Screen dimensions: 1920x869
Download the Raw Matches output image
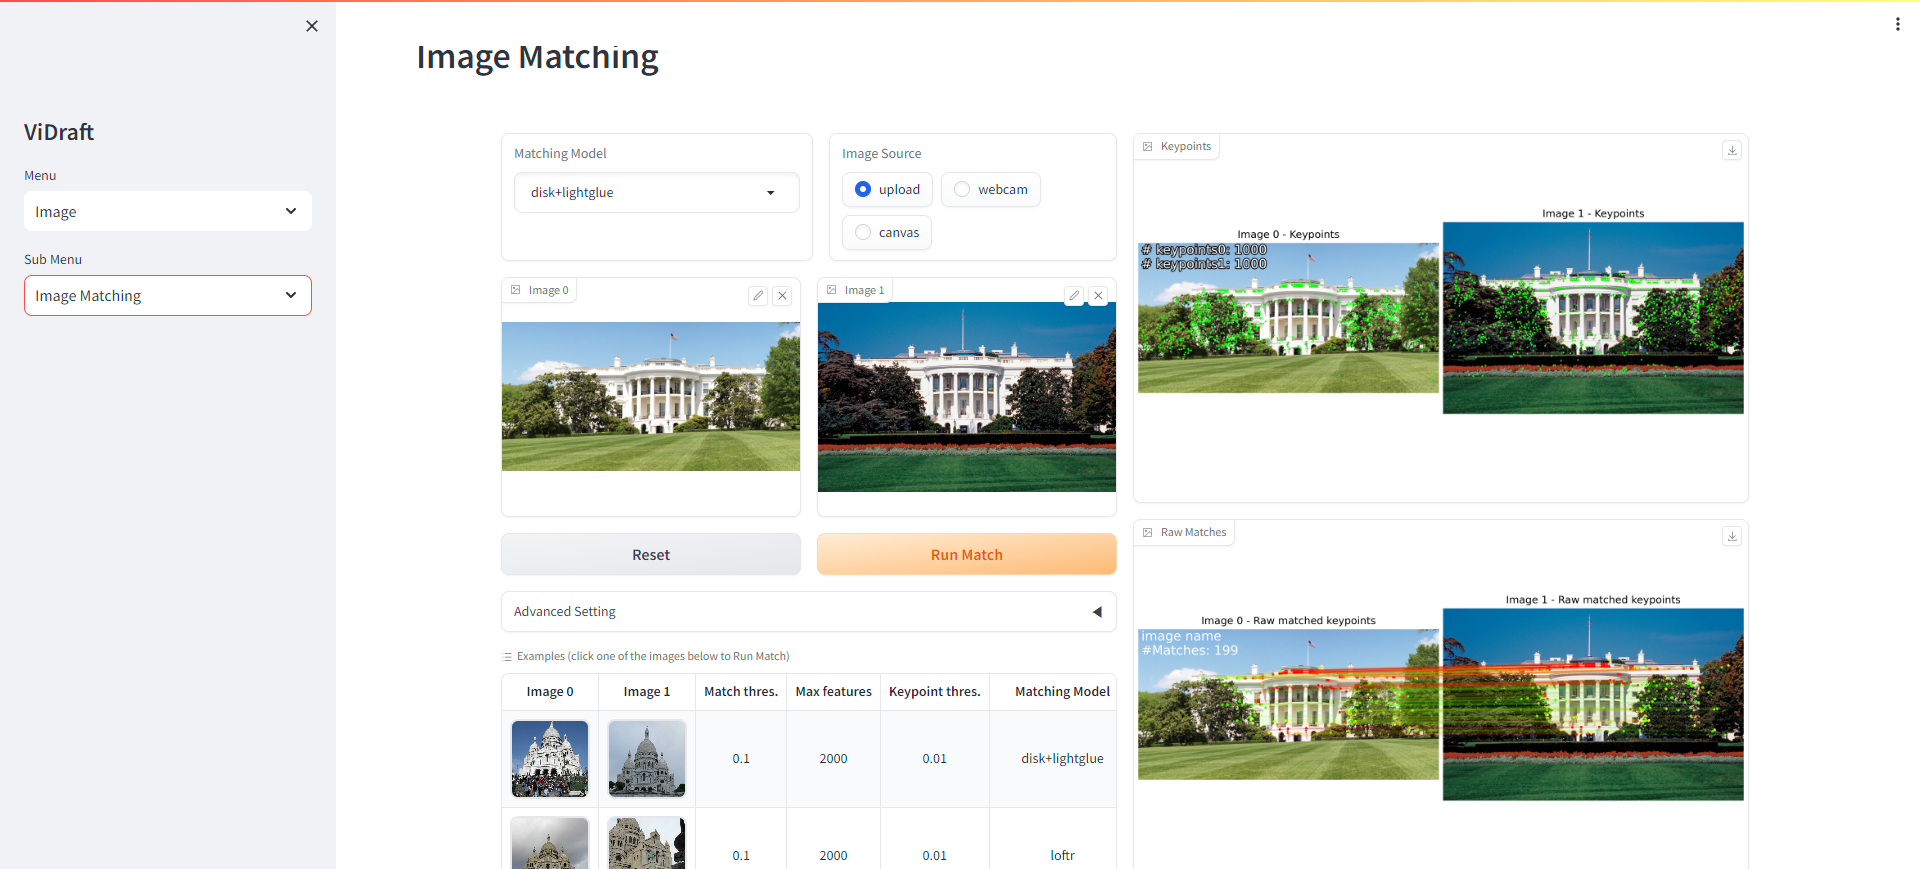1732,536
